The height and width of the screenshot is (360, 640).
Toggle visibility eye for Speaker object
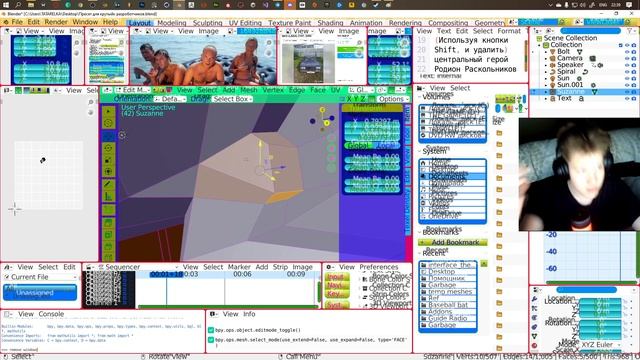tap(627, 65)
